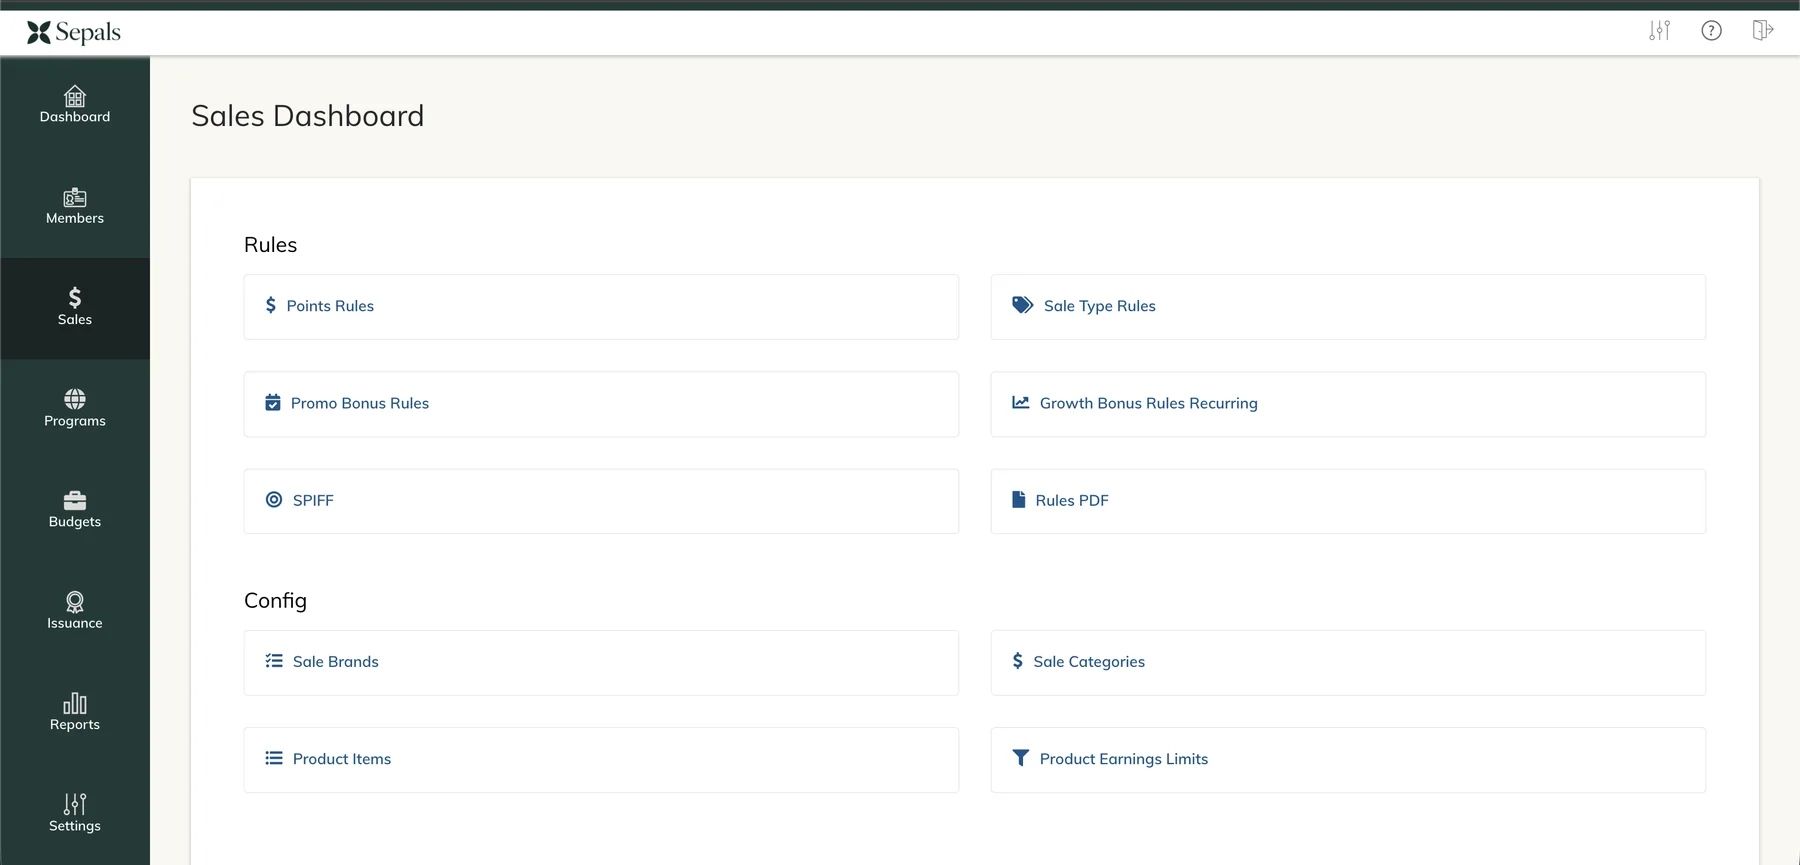Go to Dashboard in the sidebar
The height and width of the screenshot is (865, 1800).
click(75, 117)
